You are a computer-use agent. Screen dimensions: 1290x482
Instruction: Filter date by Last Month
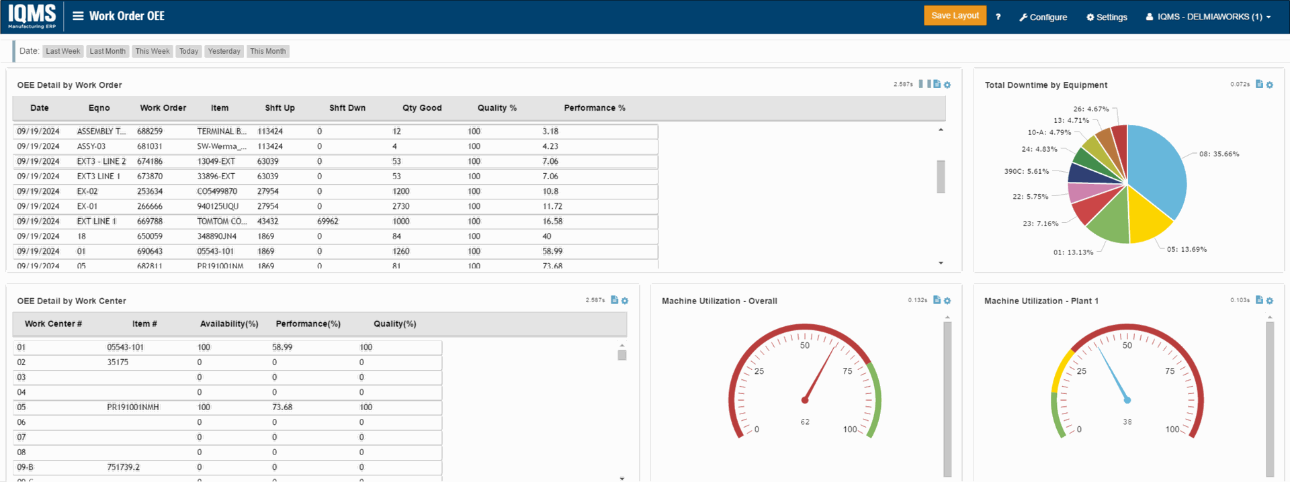tap(109, 51)
